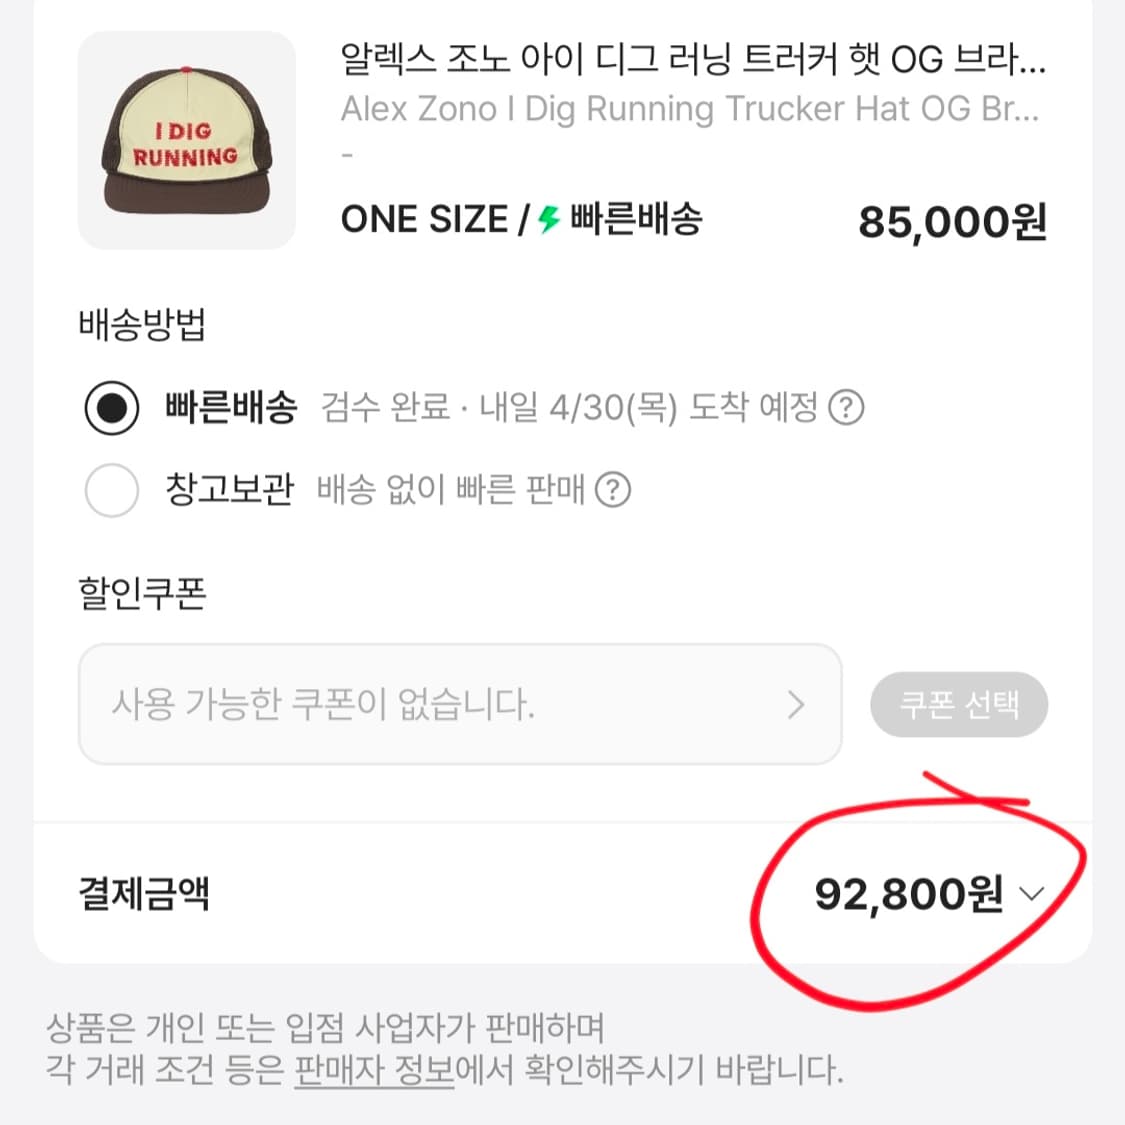Select the 빠른배송 radio button
The height and width of the screenshot is (1125, 1125).
pyautogui.click(x=112, y=408)
